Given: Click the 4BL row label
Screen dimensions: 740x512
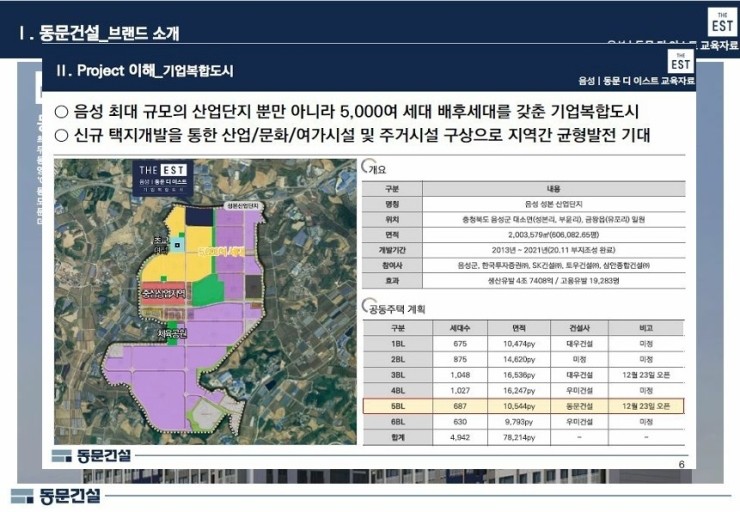Looking at the screenshot, I should tap(398, 391).
